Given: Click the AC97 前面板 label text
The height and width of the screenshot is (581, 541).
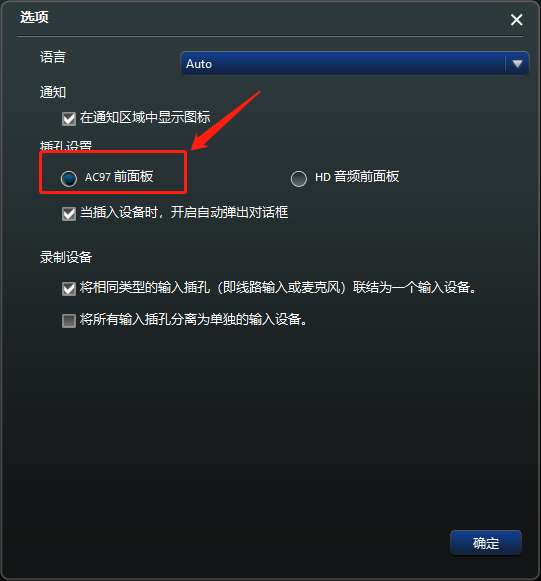Looking at the screenshot, I should 119,177.
